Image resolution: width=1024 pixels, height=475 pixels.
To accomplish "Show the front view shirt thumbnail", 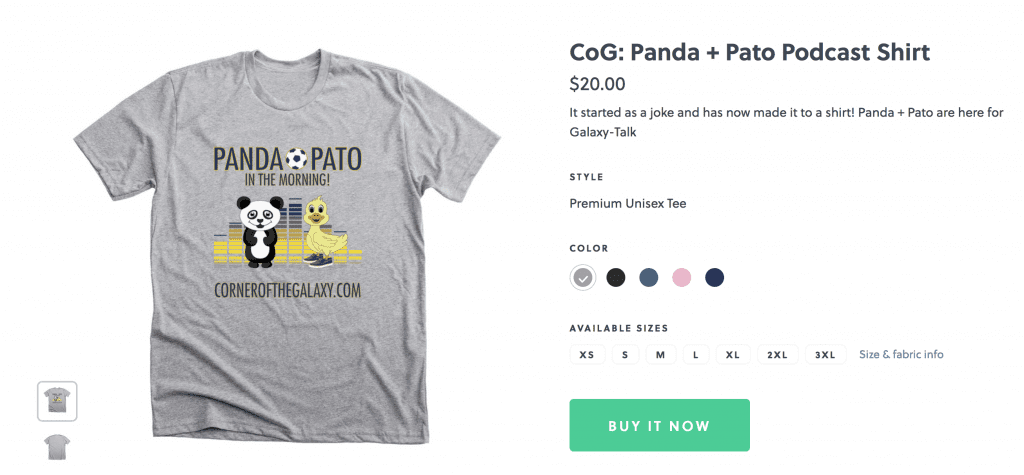I will click(x=57, y=401).
